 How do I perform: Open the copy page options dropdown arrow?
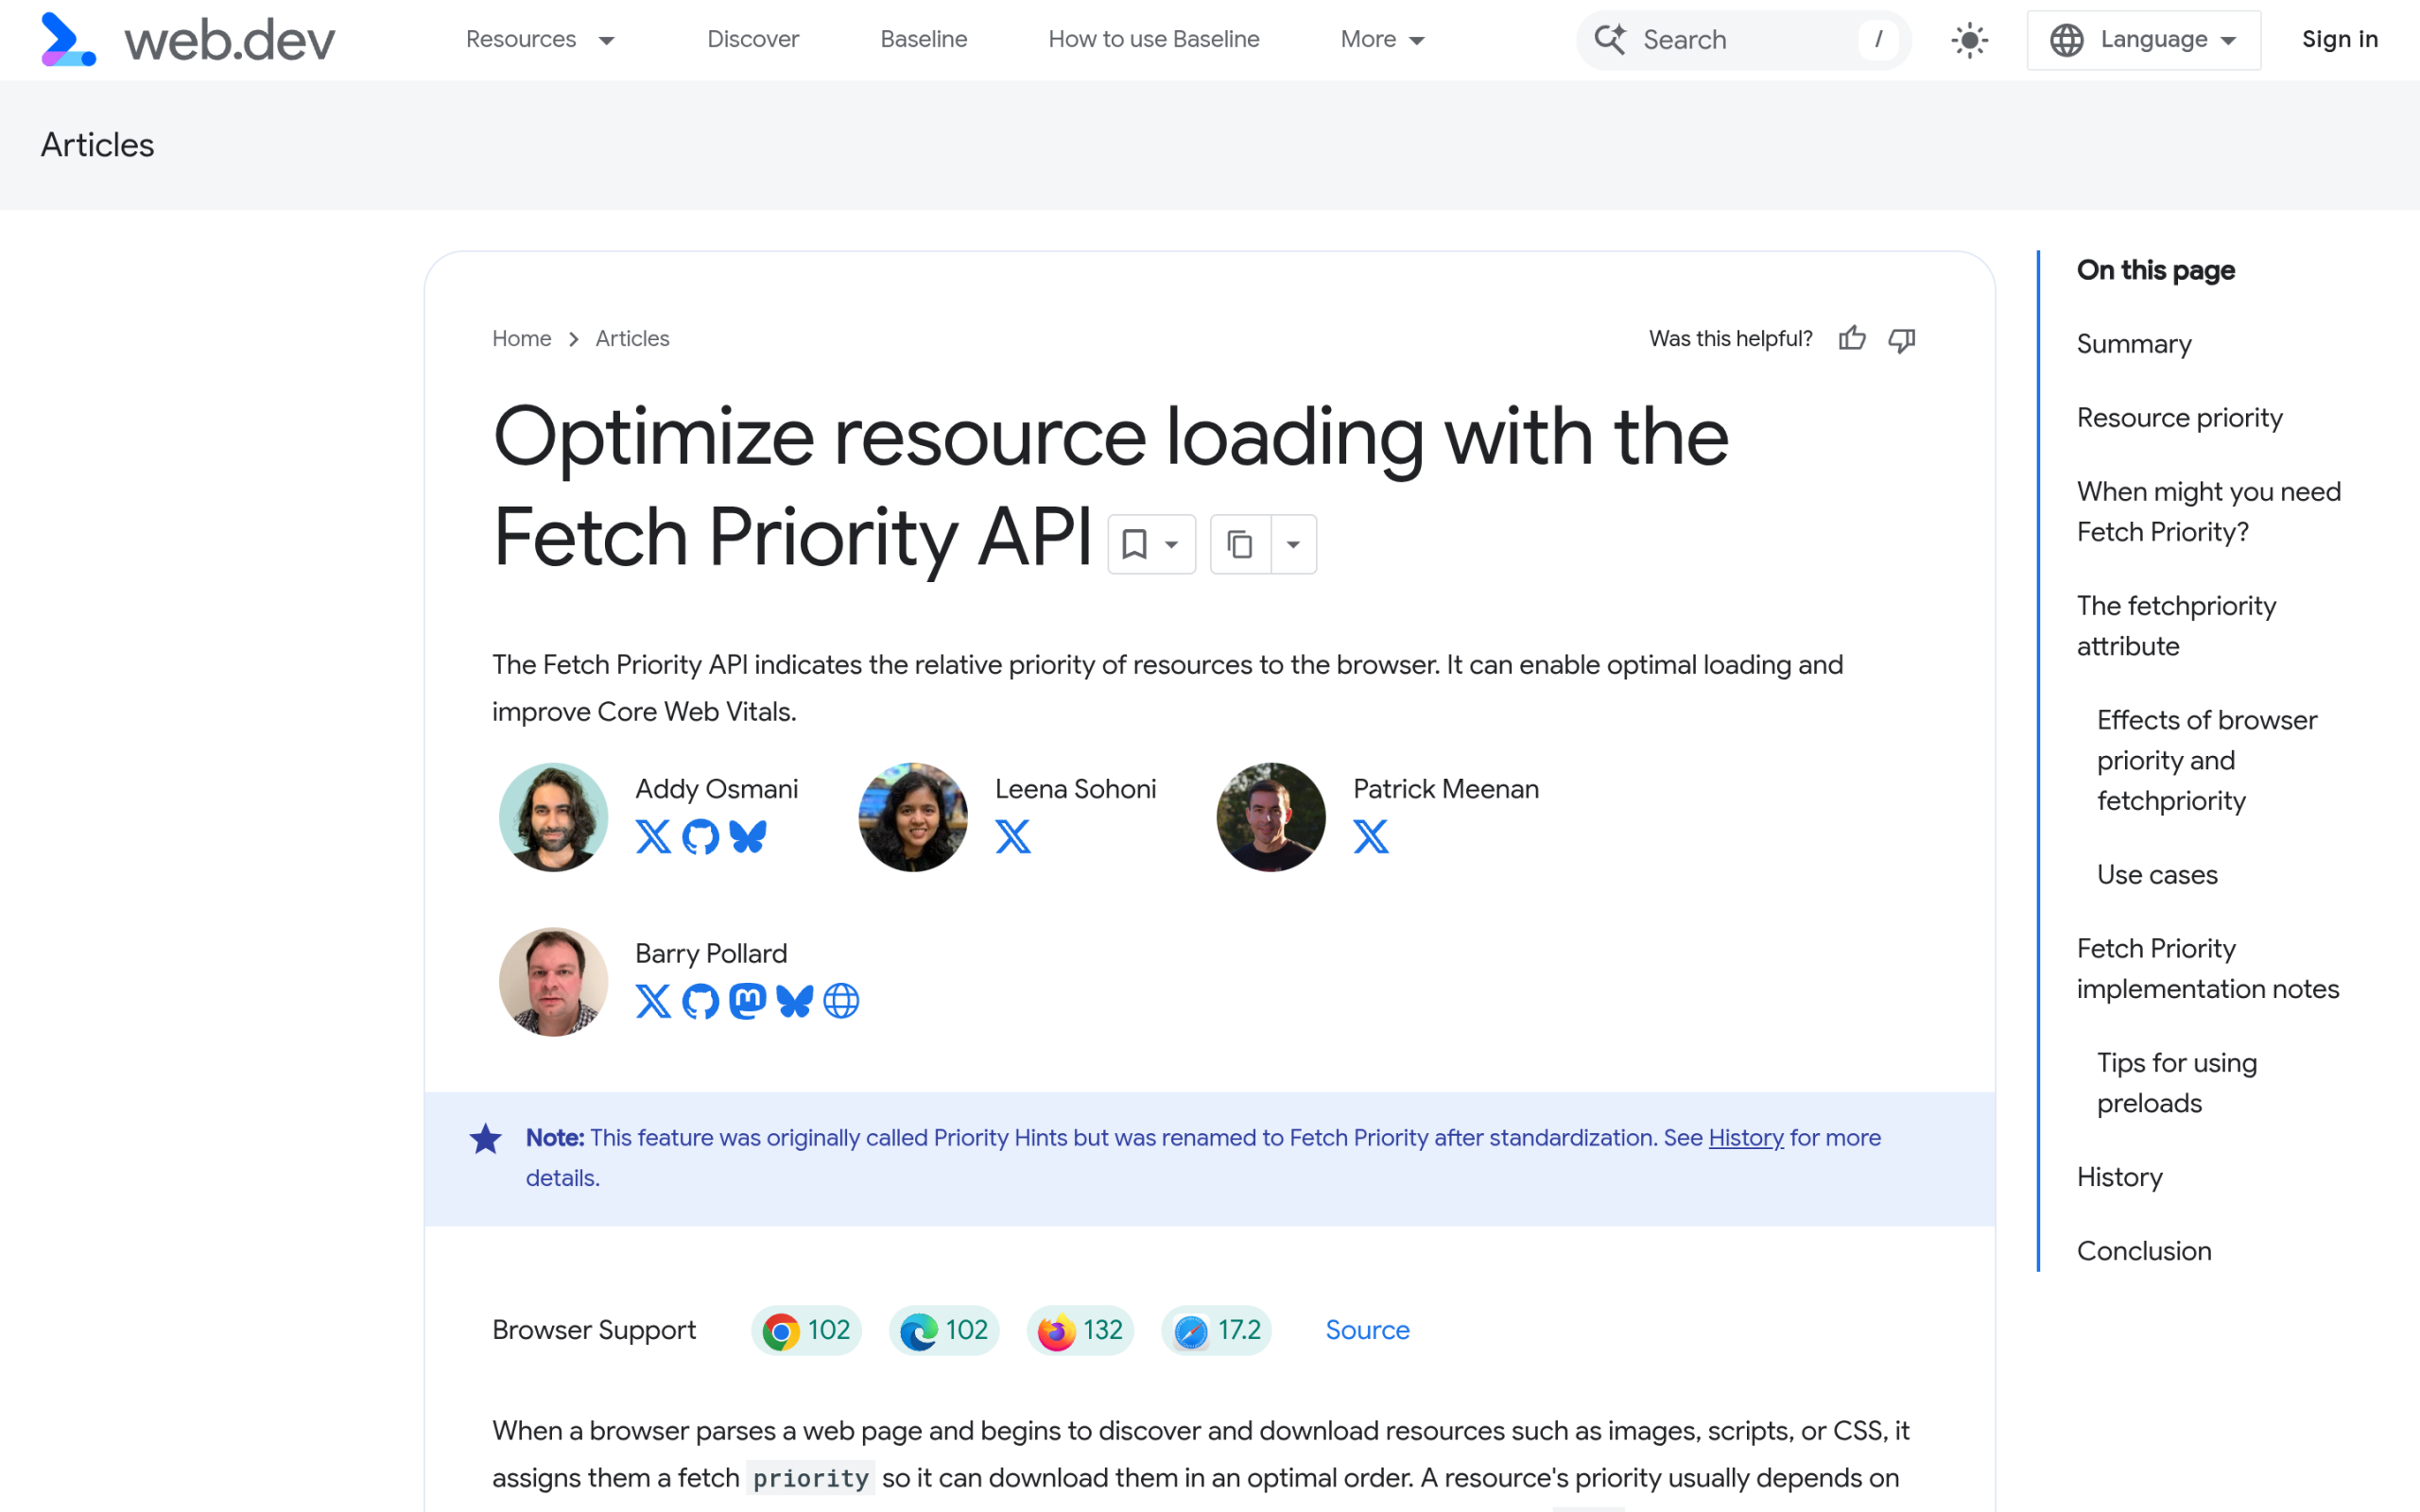[x=1293, y=544]
